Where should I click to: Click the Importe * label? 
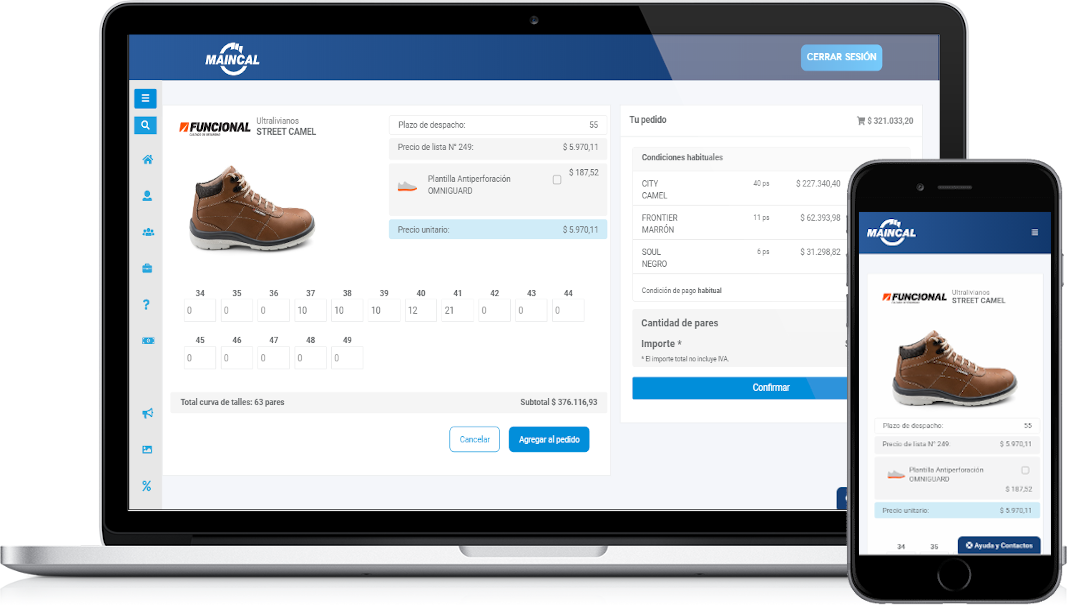661,344
